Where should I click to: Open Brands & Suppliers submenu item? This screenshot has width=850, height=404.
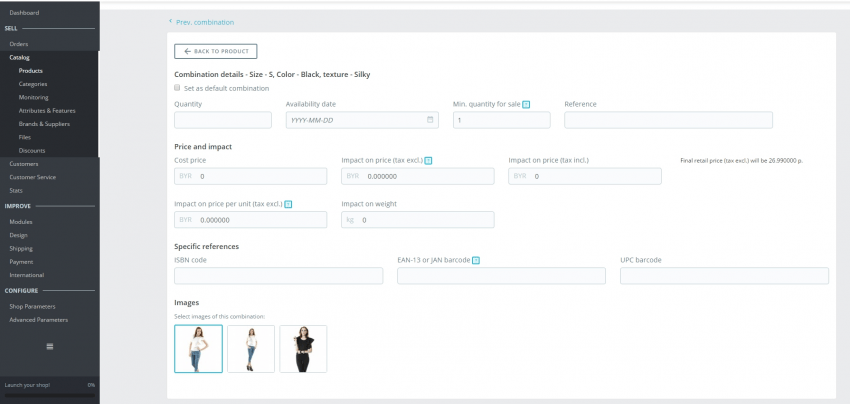click(44, 124)
